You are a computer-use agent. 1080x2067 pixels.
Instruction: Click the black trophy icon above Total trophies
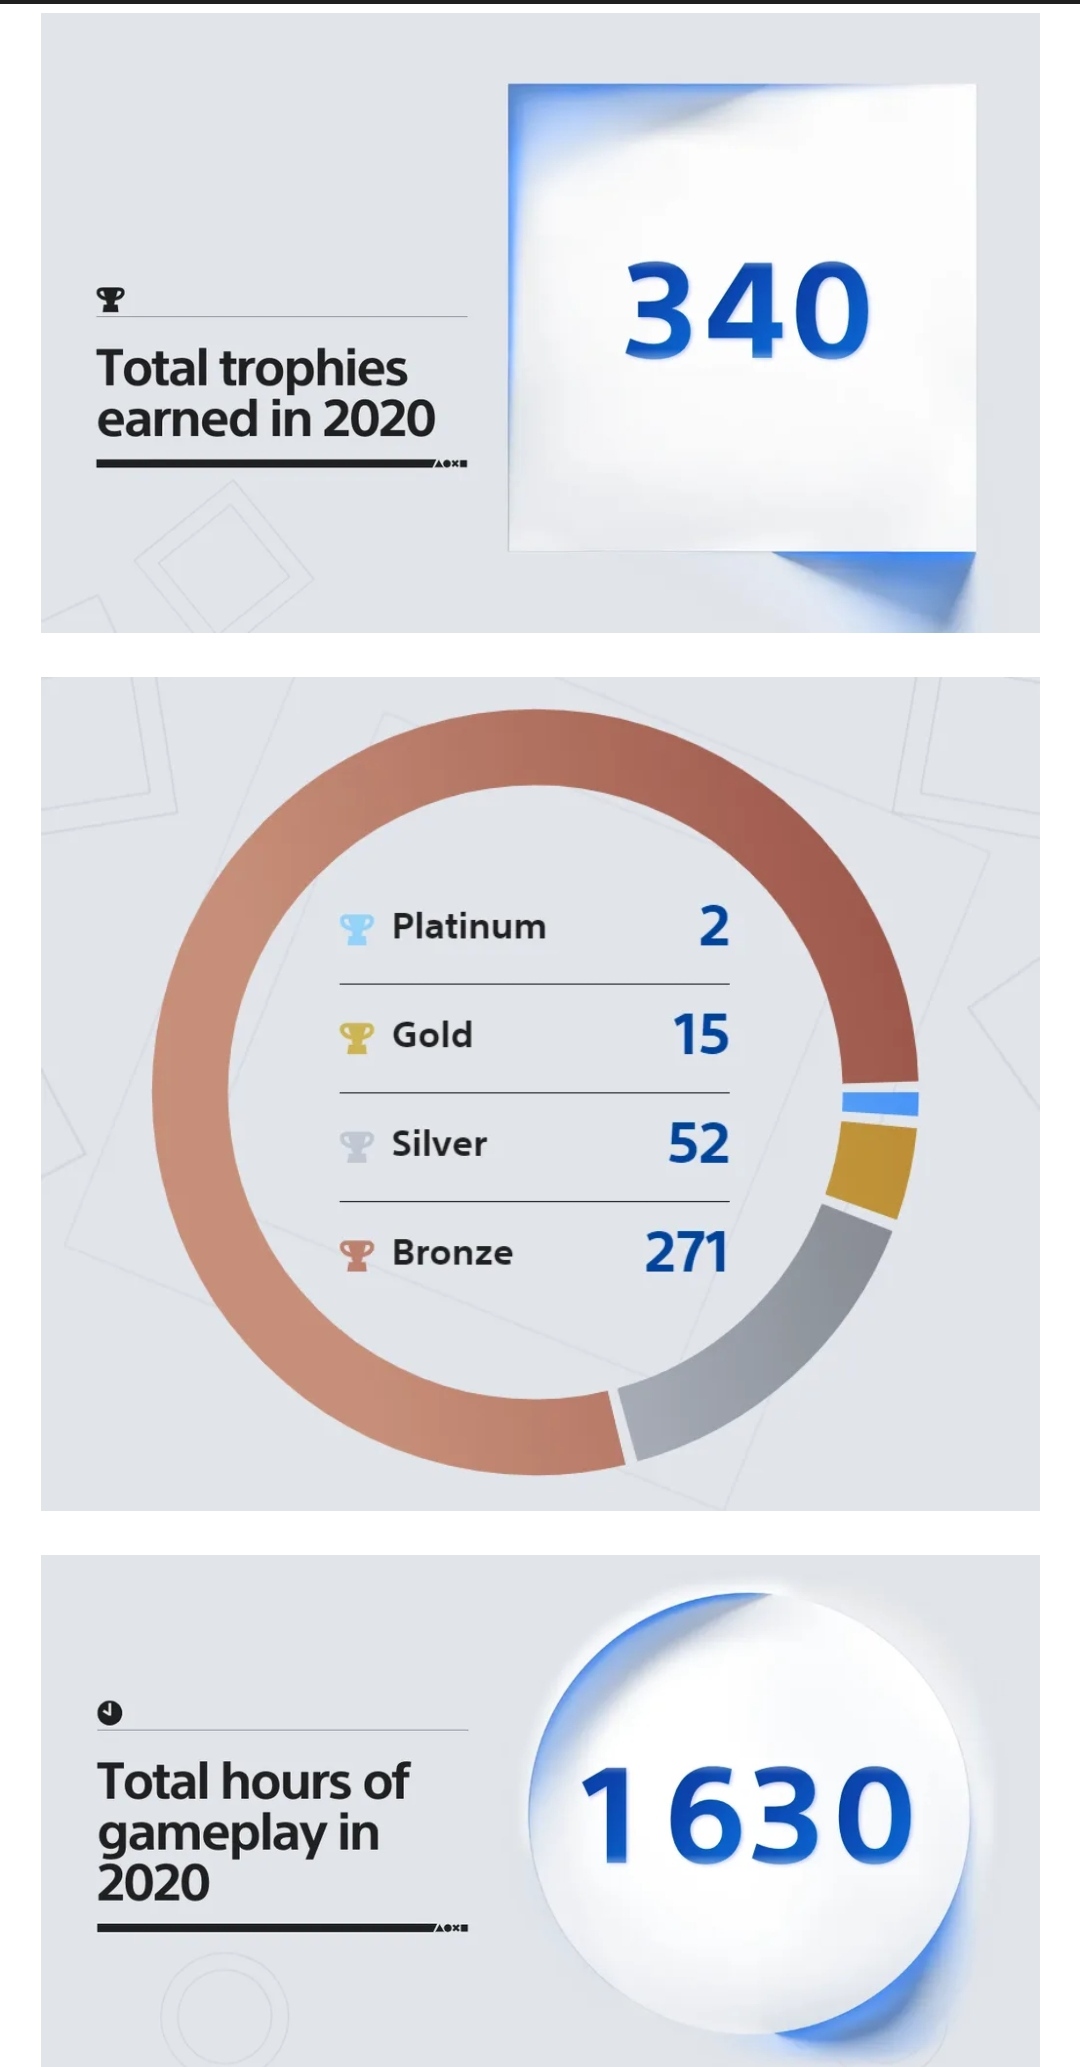point(111,298)
